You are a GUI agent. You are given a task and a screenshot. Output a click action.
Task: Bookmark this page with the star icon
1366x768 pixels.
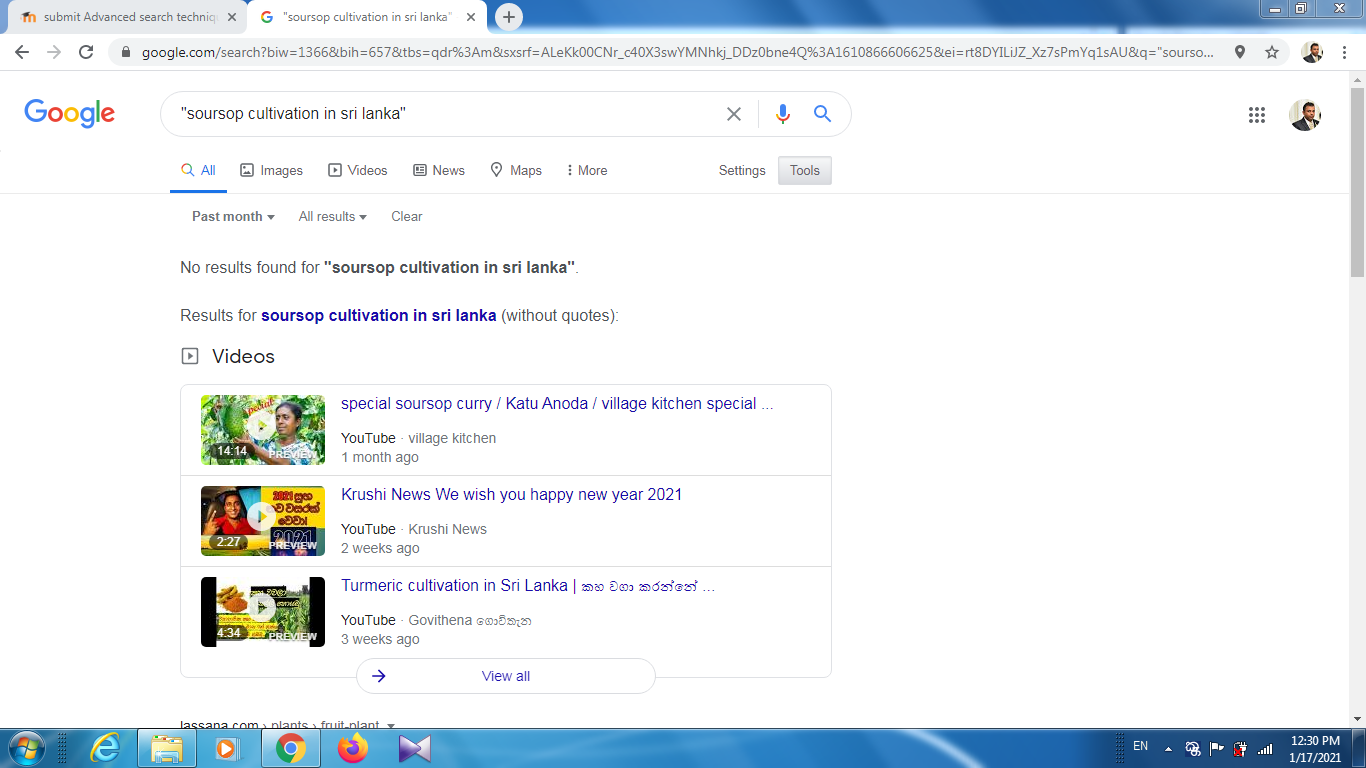pyautogui.click(x=1272, y=52)
